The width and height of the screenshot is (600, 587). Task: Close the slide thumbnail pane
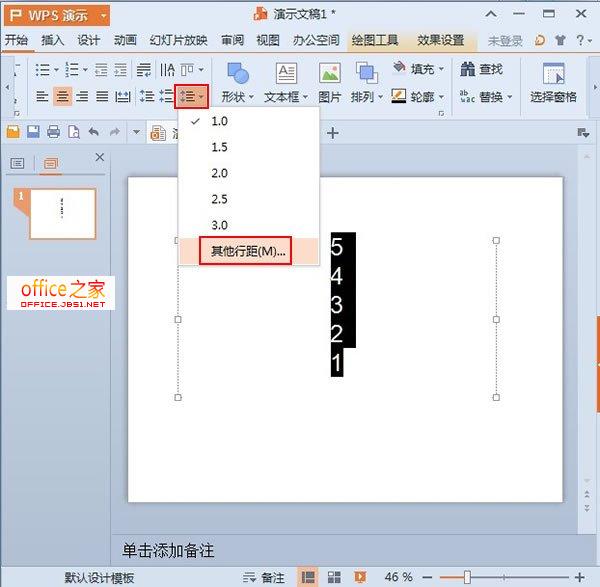[x=100, y=157]
